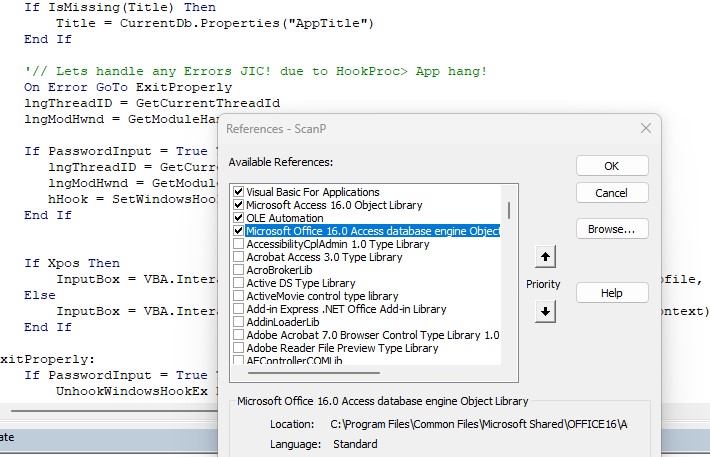Image resolution: width=710 pixels, height=457 pixels.
Task: Check AccessibilityCplAdmin 1.0 Type Library
Action: pyautogui.click(x=239, y=244)
